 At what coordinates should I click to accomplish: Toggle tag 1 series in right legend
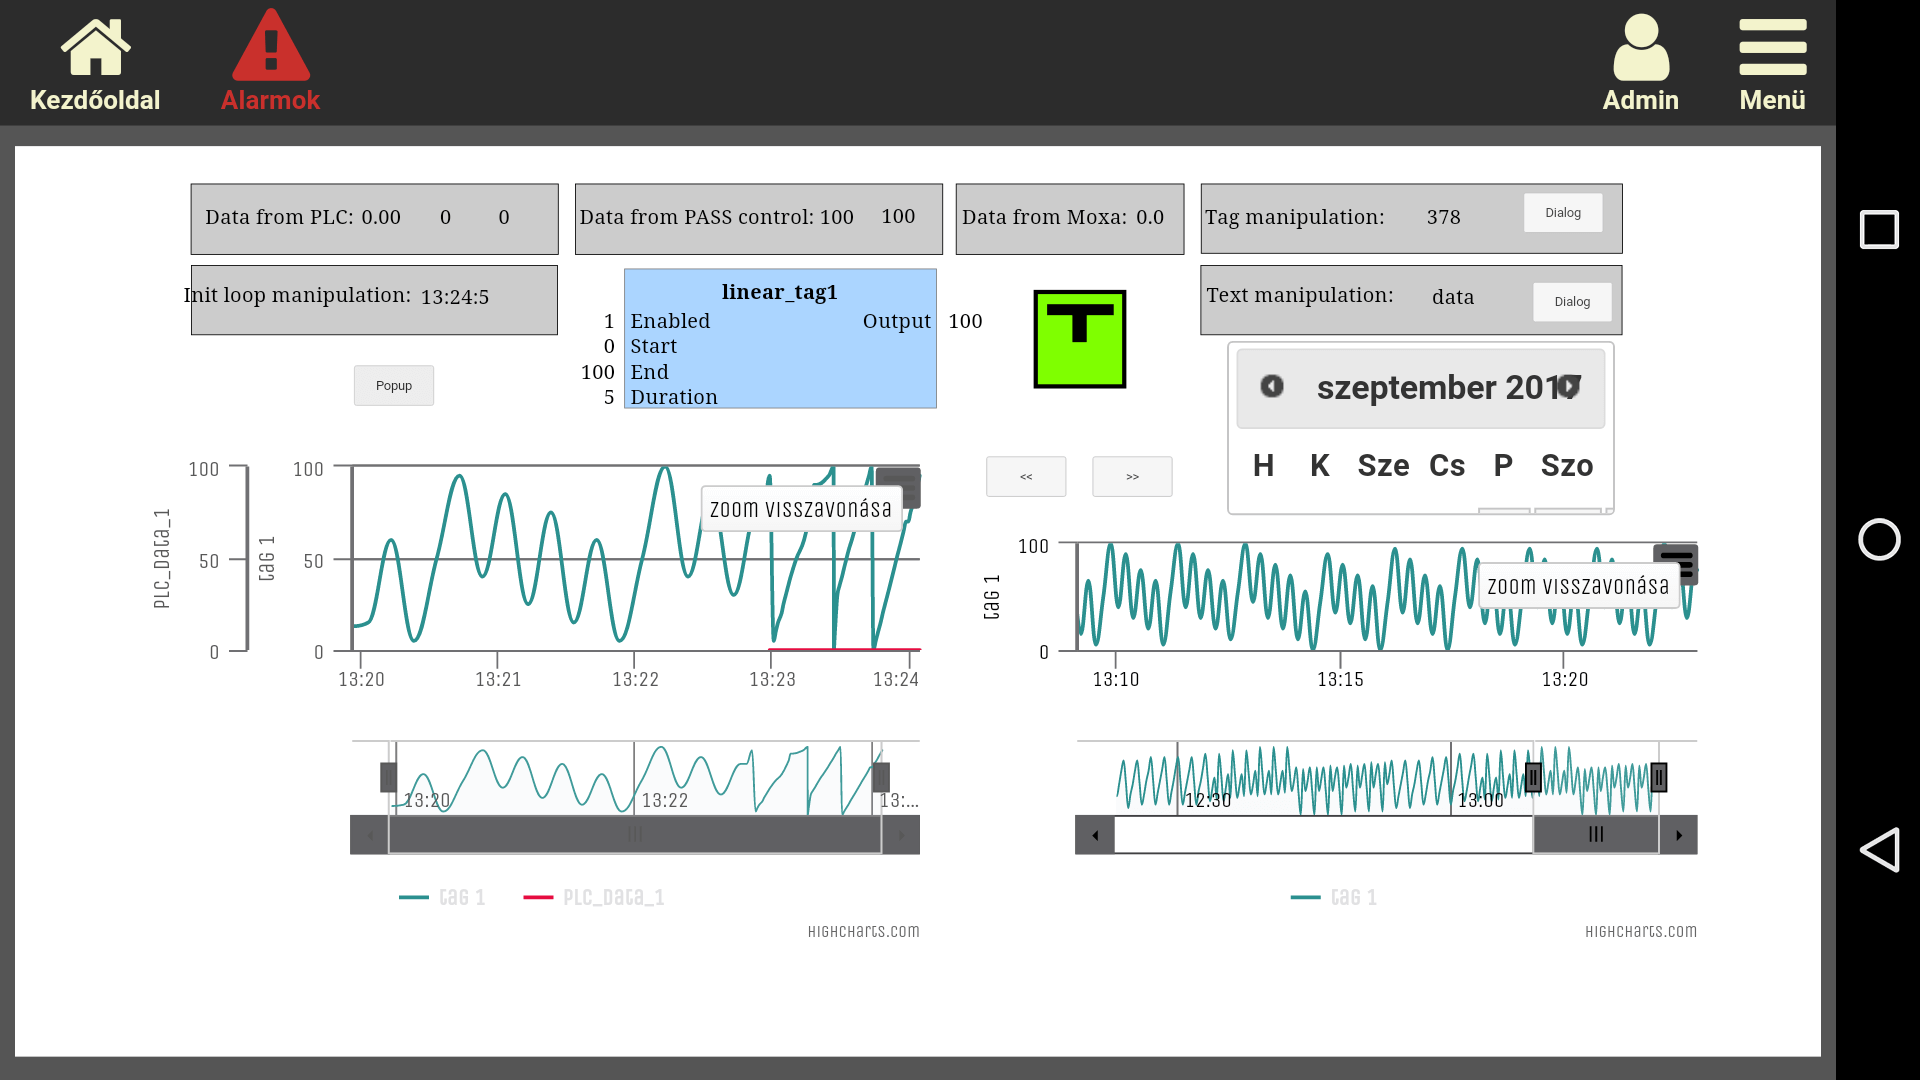[x=1334, y=897]
